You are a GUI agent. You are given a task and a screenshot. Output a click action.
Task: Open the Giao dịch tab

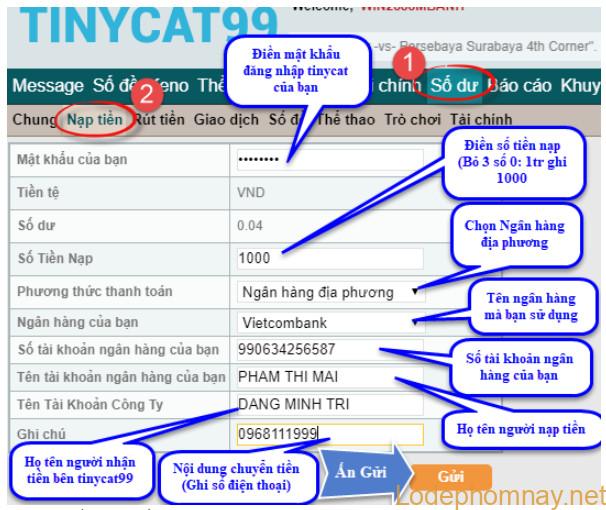pyautogui.click(x=226, y=119)
